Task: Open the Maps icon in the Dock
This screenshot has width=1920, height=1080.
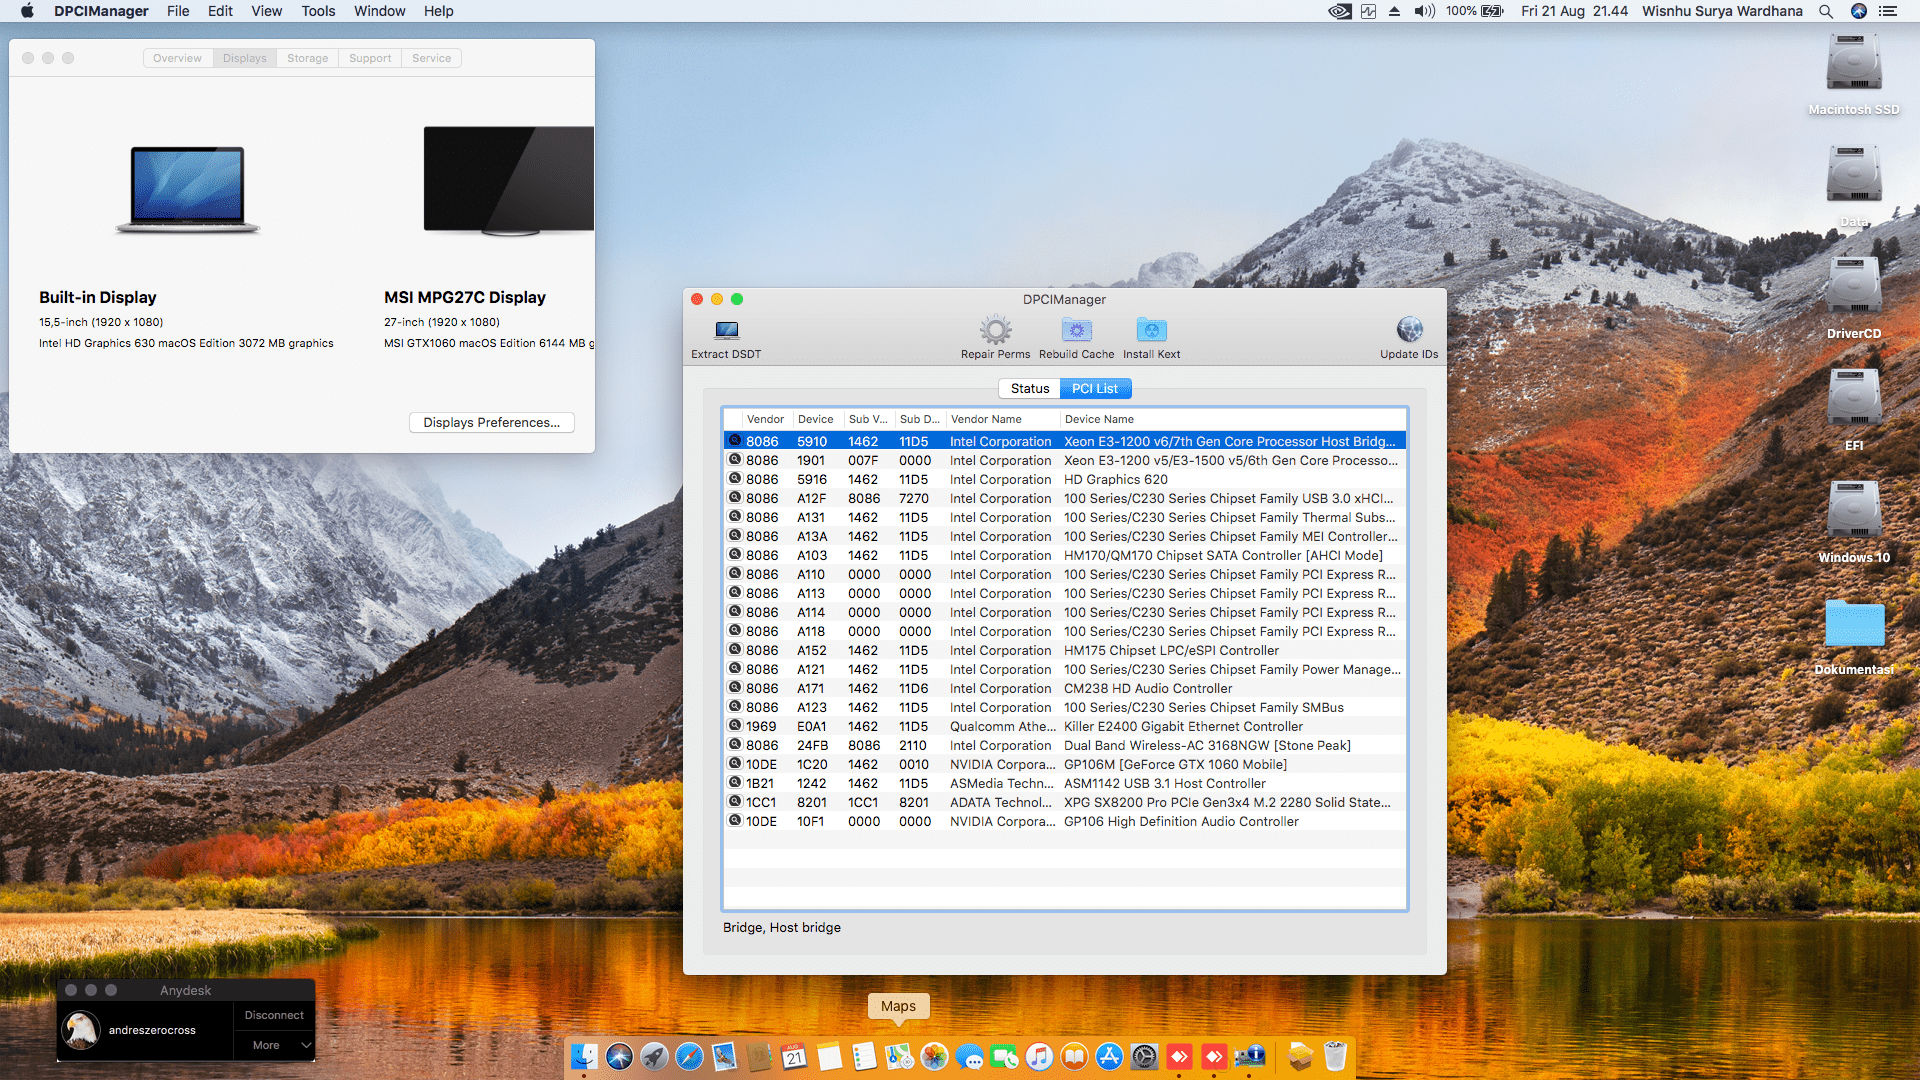Action: [x=898, y=1056]
